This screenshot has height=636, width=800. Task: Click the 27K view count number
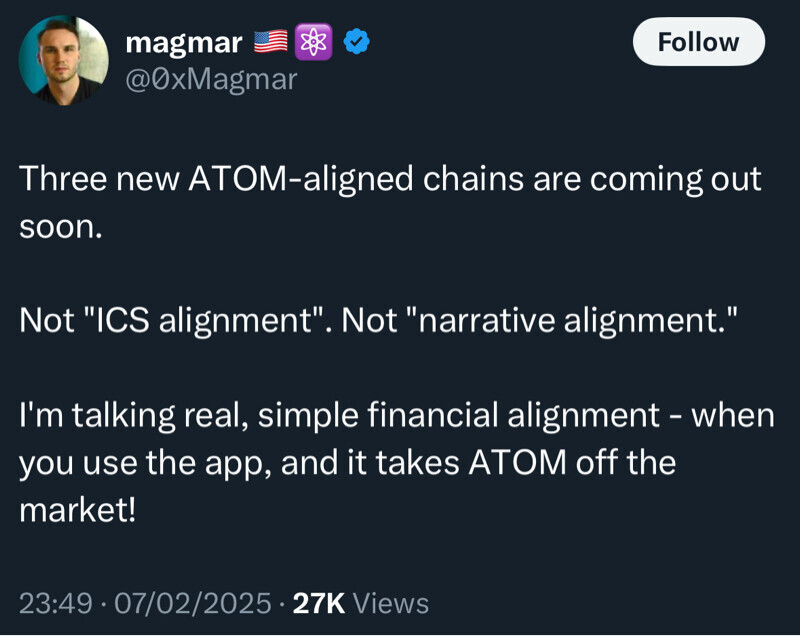click(318, 603)
